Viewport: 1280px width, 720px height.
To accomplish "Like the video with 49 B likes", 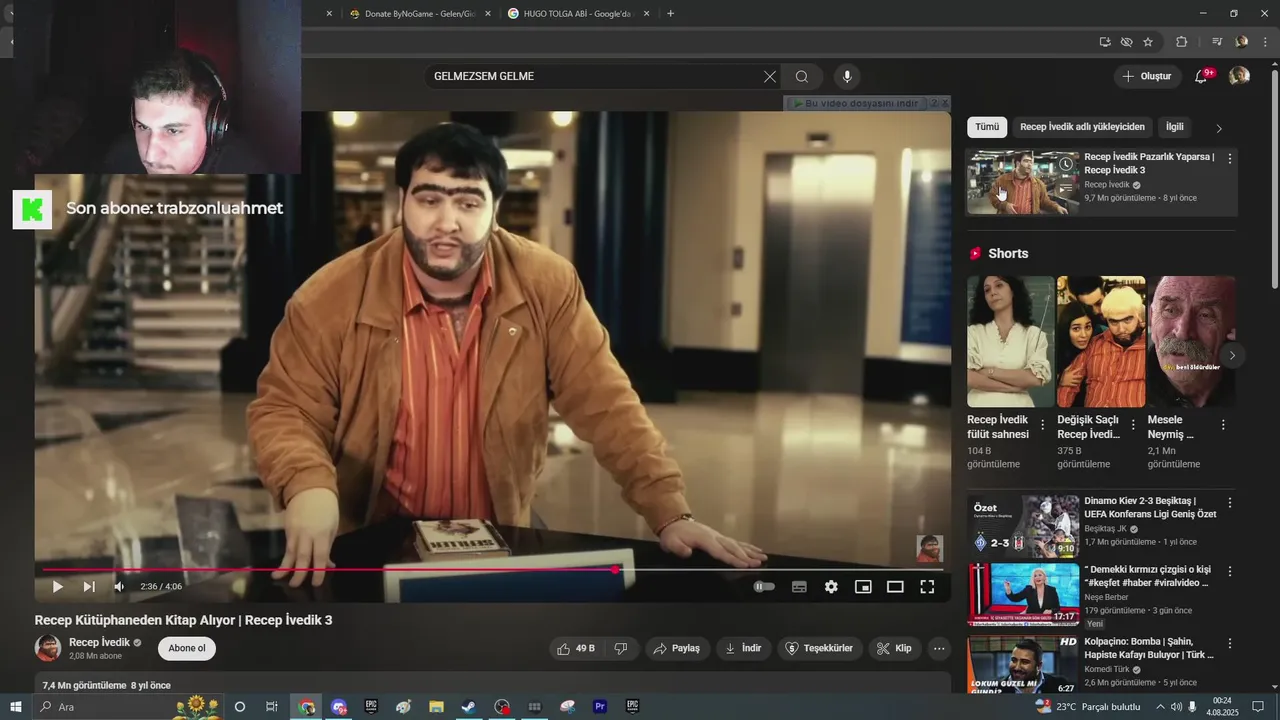I will tap(576, 648).
